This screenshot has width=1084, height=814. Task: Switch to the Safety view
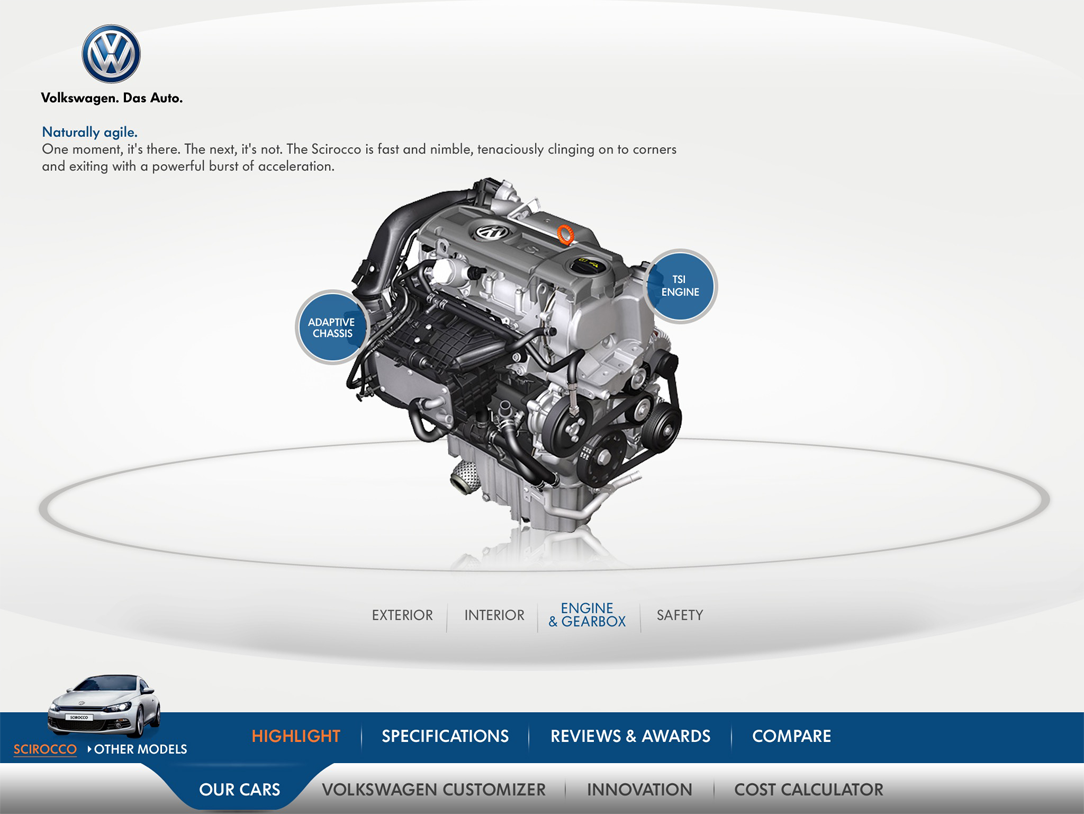[680, 615]
